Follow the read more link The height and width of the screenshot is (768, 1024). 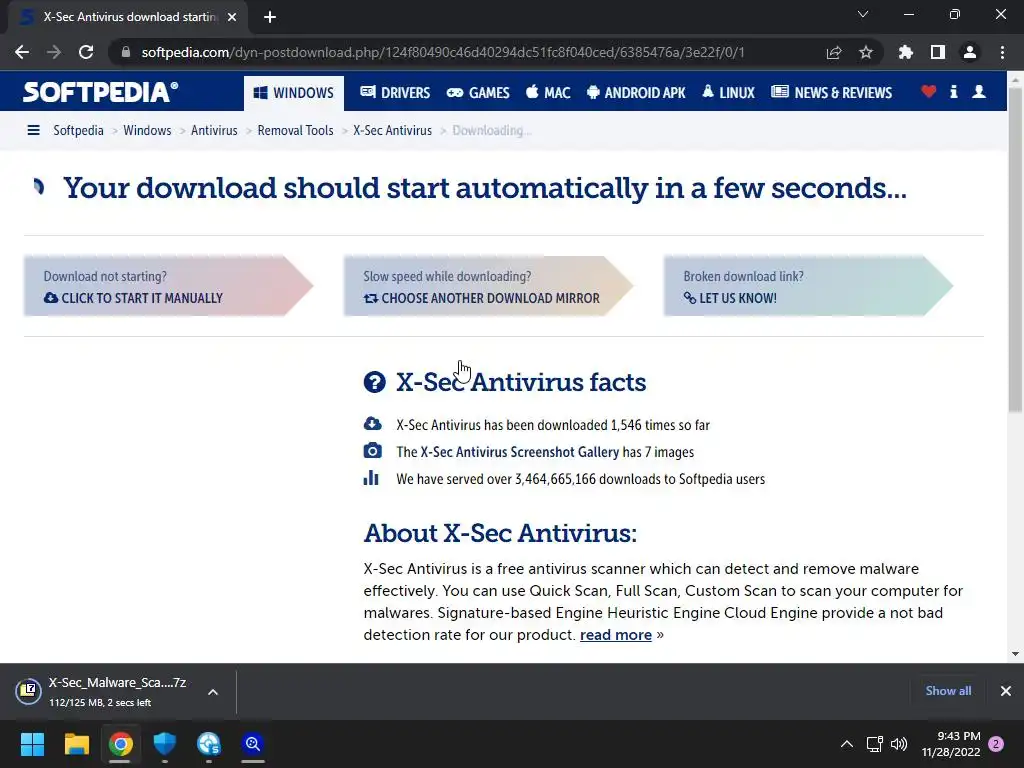click(x=616, y=635)
